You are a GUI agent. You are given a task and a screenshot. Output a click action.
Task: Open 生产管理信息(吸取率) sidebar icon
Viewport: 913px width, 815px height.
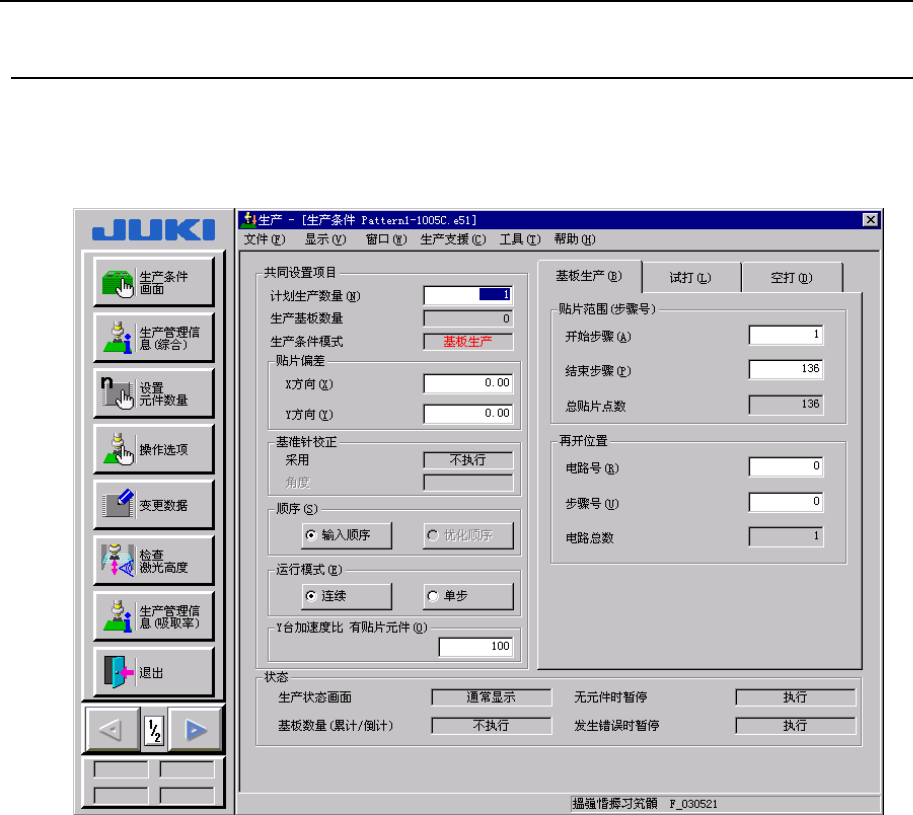pyautogui.click(x=154, y=616)
